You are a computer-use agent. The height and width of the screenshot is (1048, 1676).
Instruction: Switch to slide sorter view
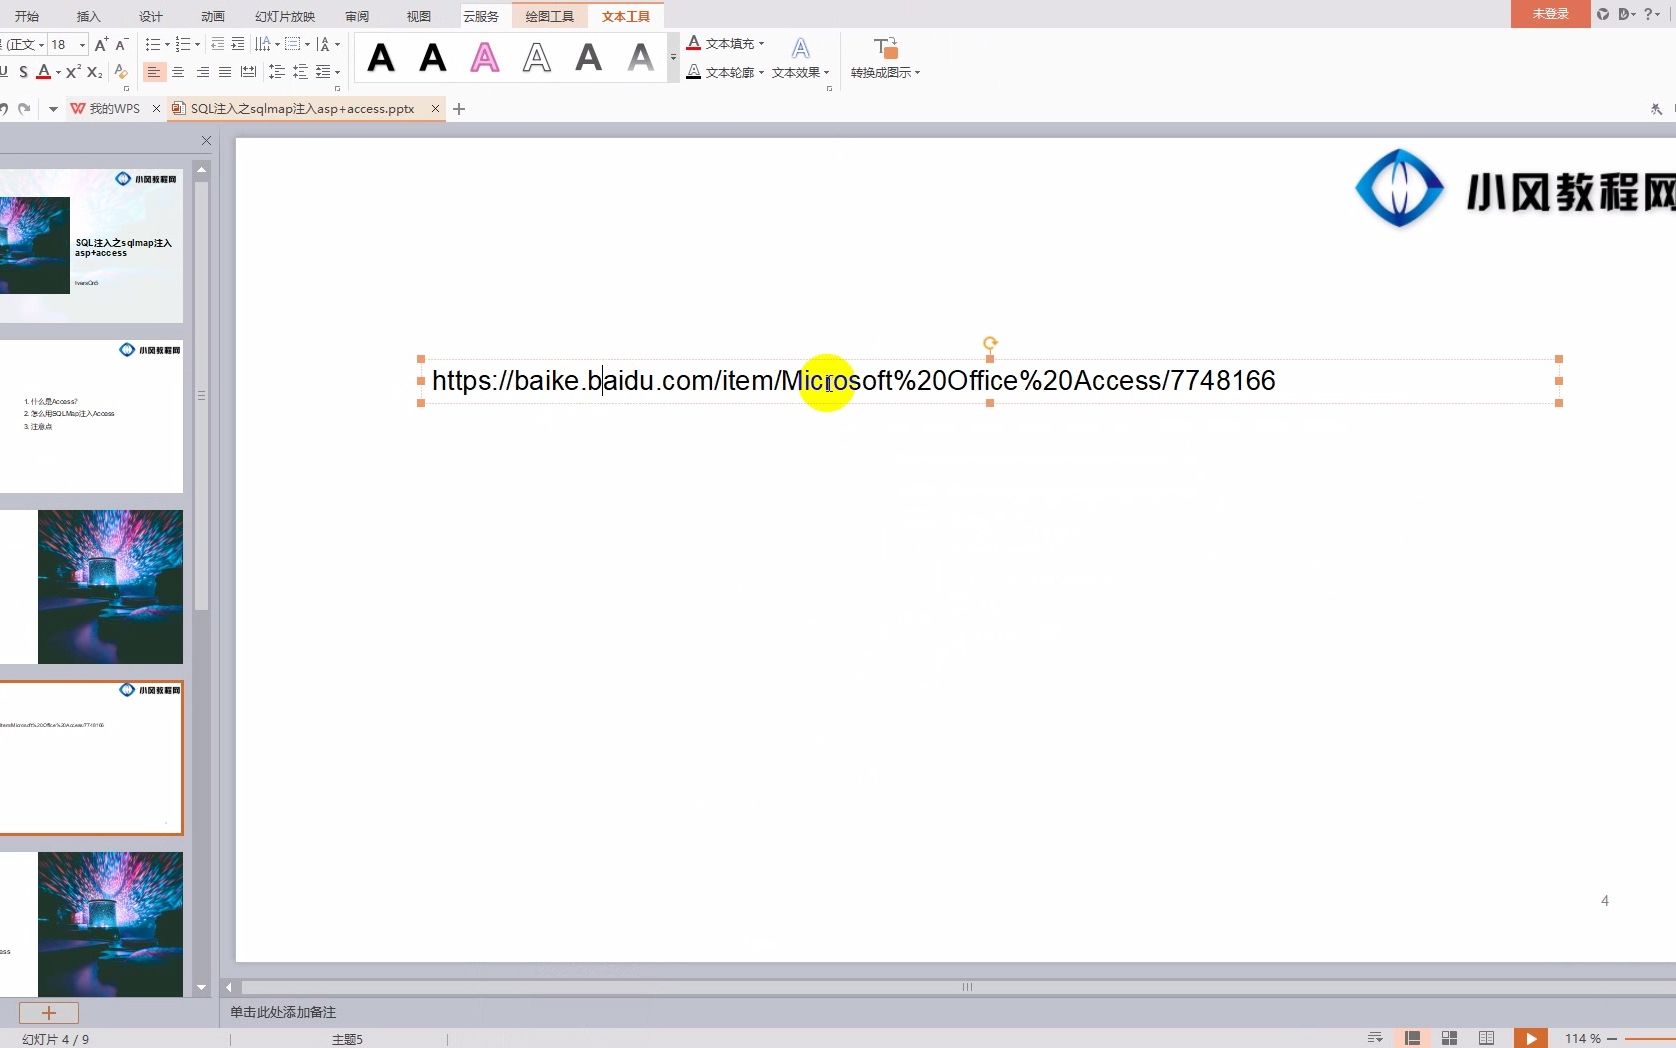tap(1449, 1038)
